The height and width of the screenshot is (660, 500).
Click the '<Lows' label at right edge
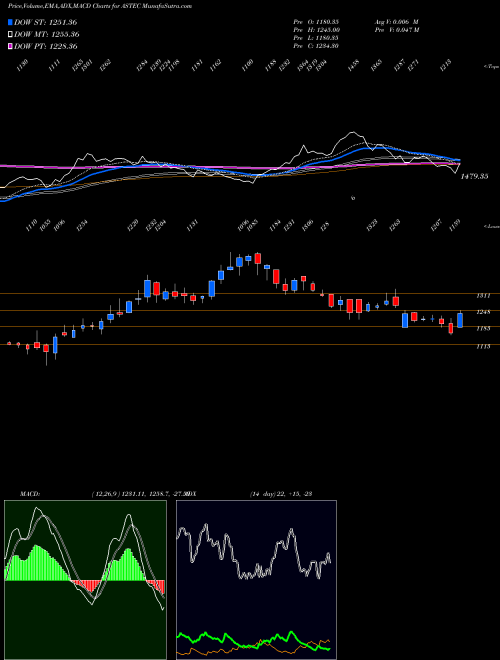(491, 226)
